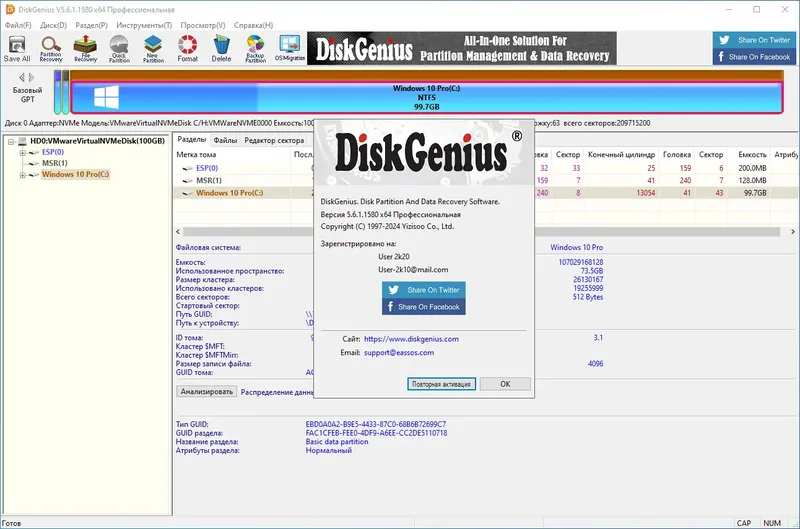Open the Backup Partition tool
The image size is (800, 529).
255,49
